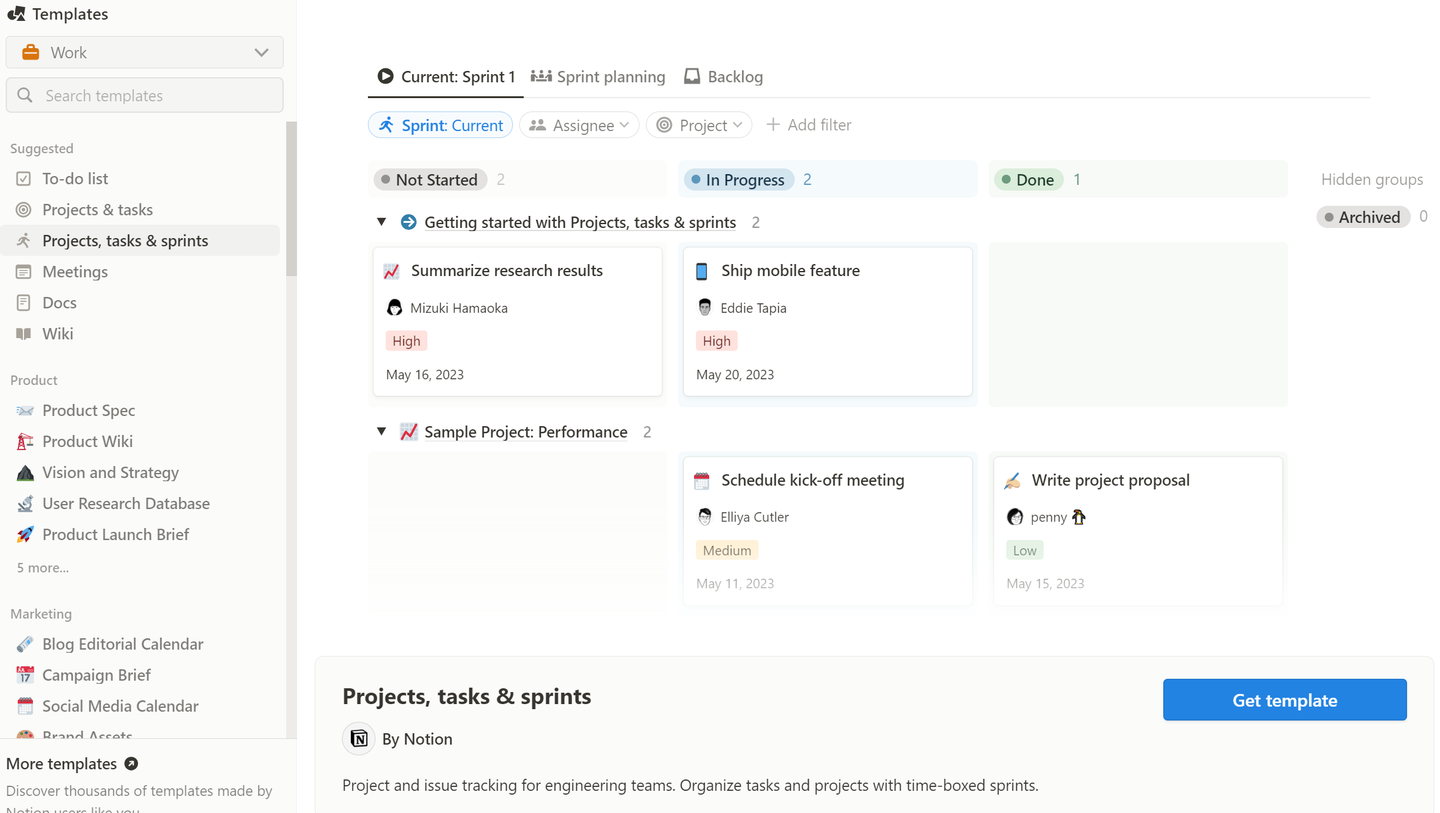Collapse the Sample Project: Performance group
Image resolution: width=1440 pixels, height=813 pixels.
tap(381, 432)
